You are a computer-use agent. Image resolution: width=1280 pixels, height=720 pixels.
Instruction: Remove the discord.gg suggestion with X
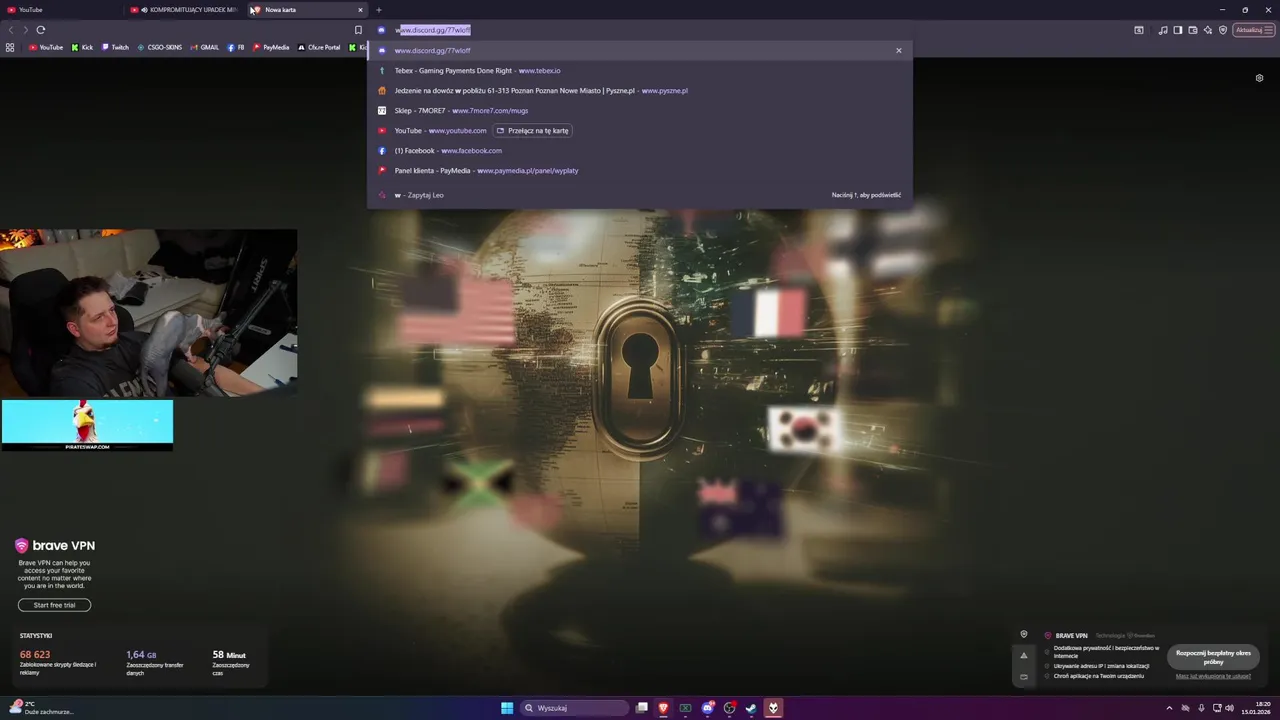(898, 50)
